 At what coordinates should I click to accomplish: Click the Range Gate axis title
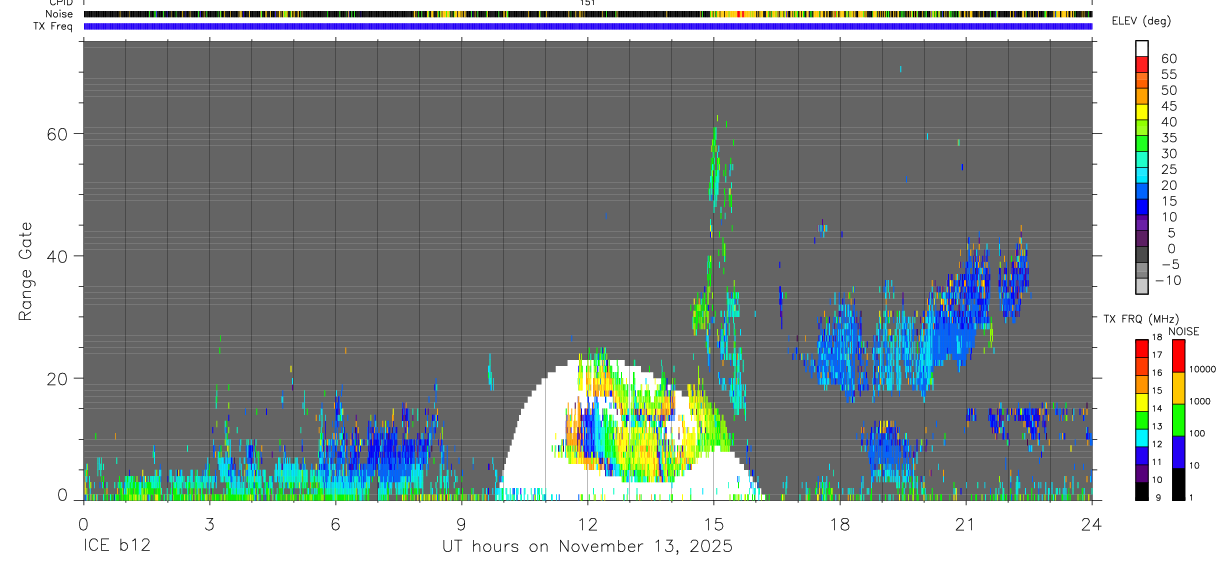pyautogui.click(x=25, y=272)
